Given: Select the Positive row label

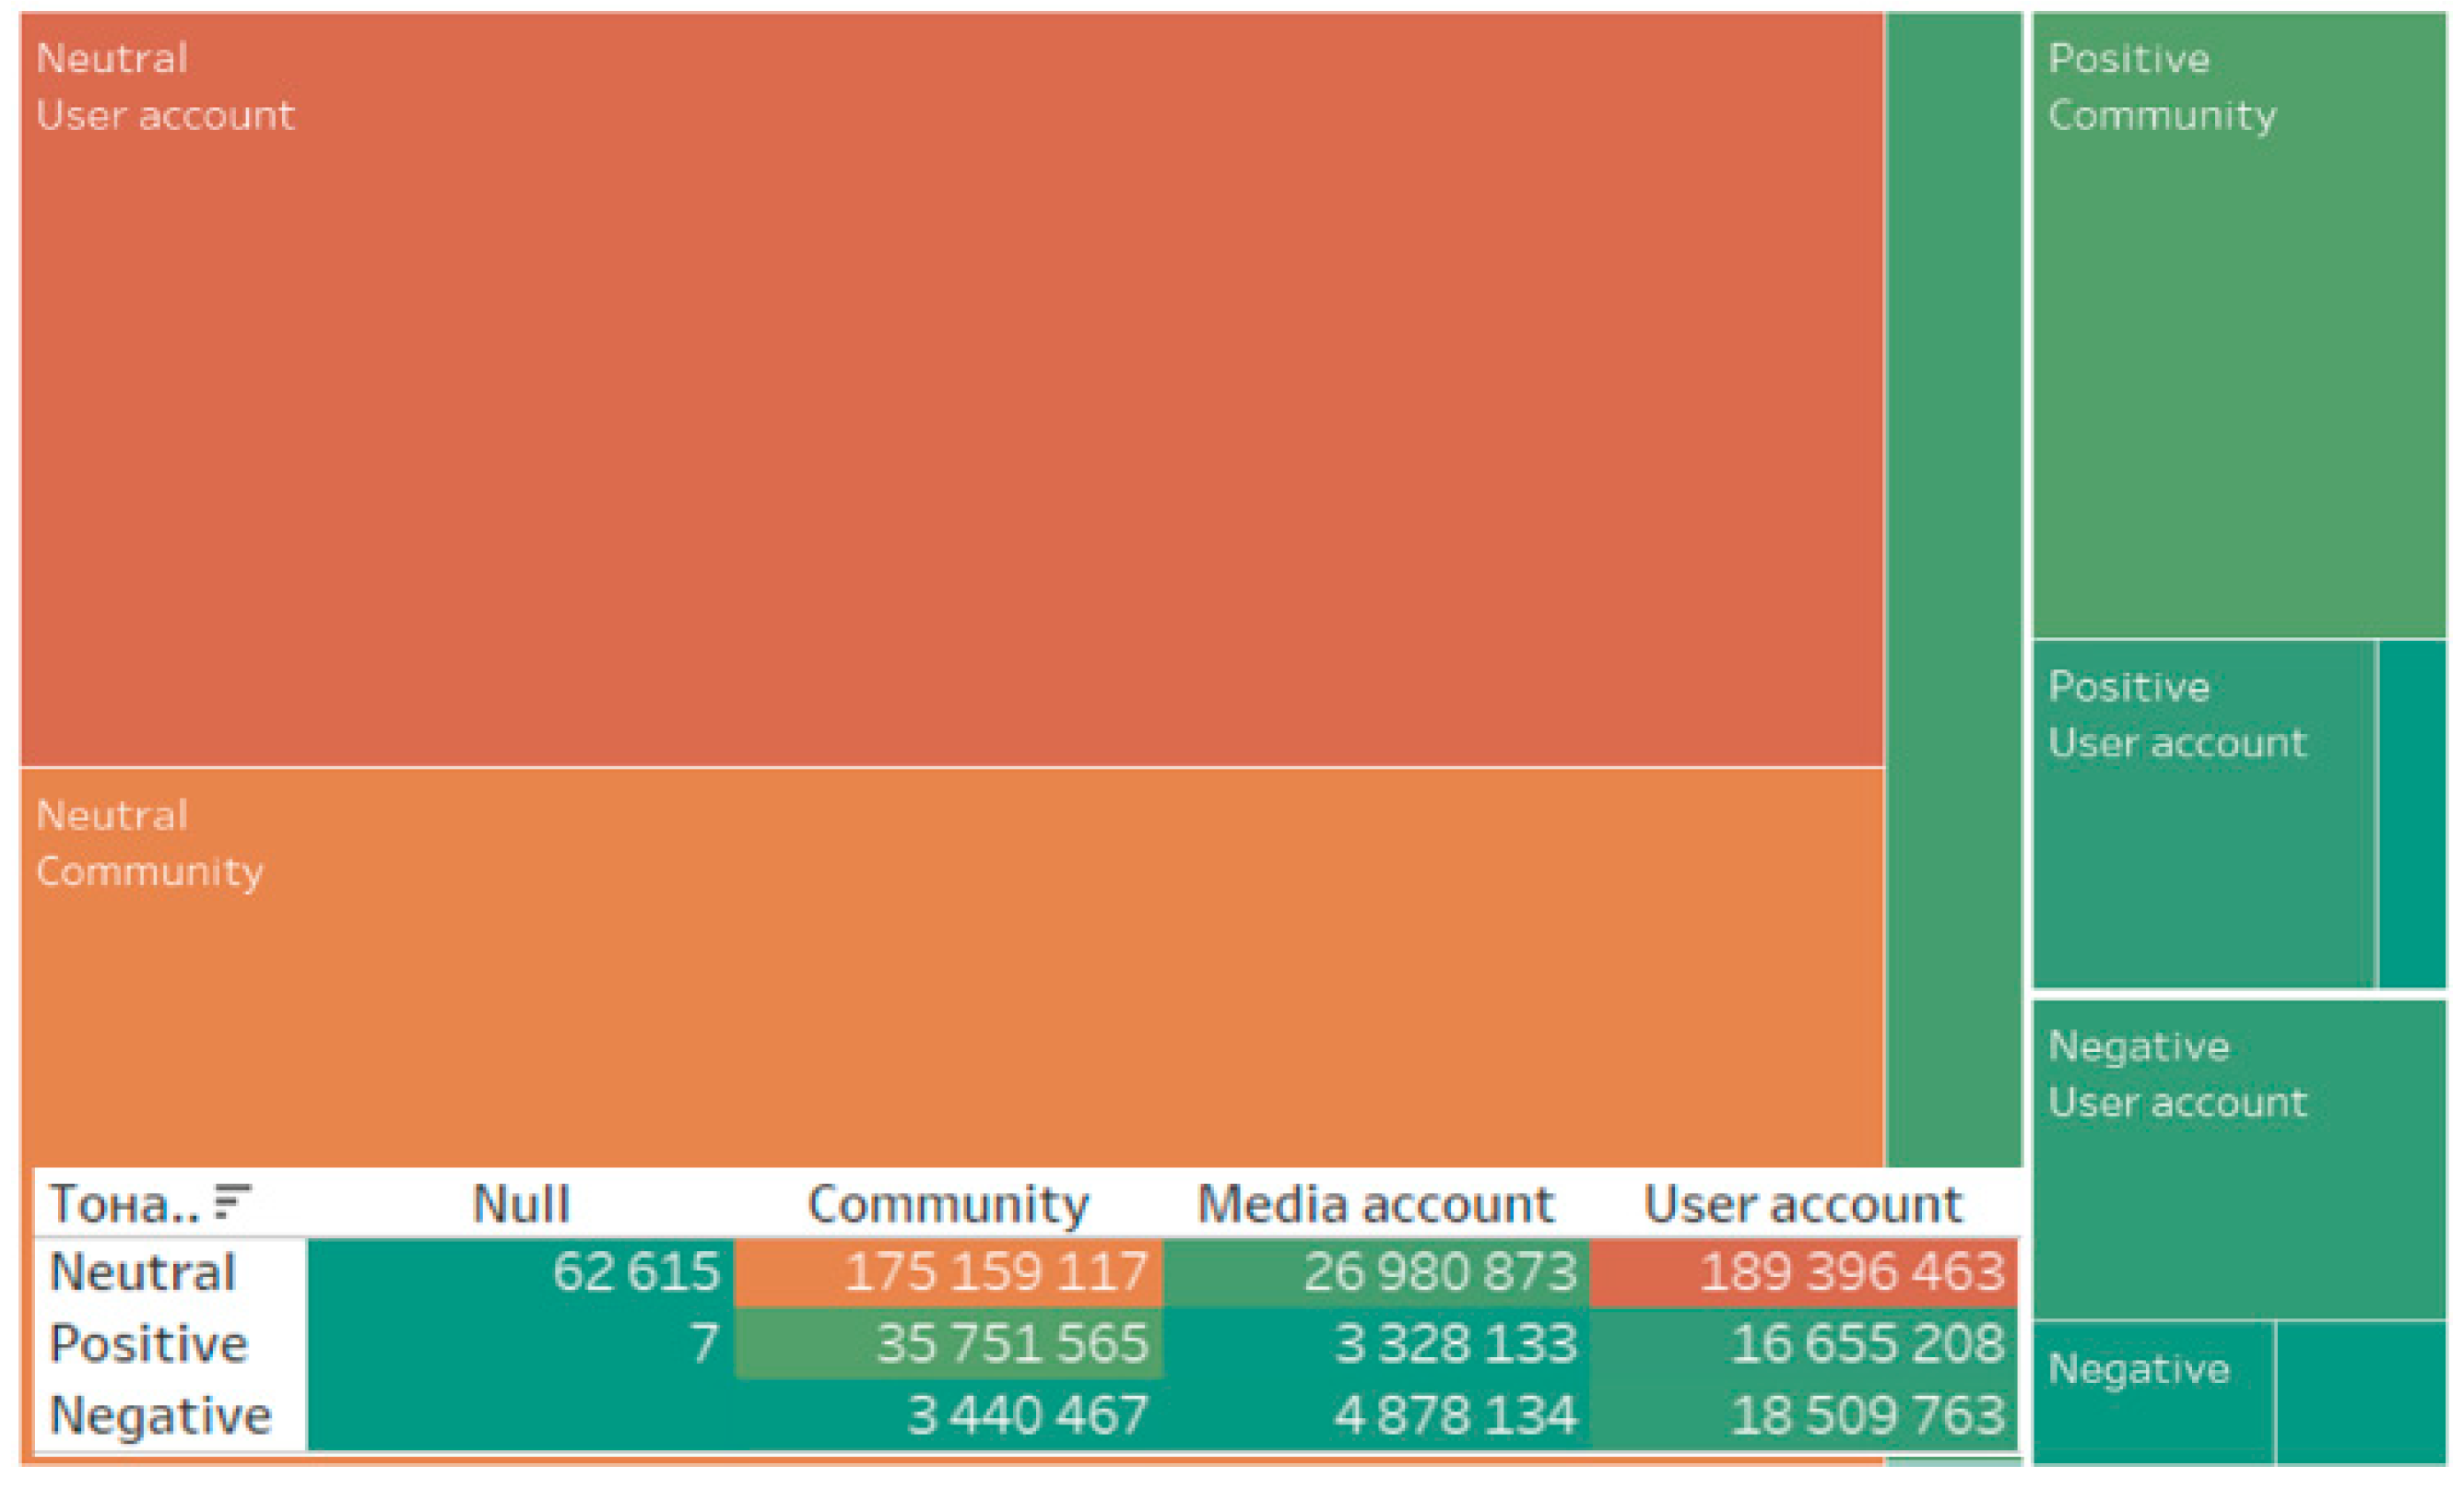Looking at the screenshot, I should coord(148,1343).
